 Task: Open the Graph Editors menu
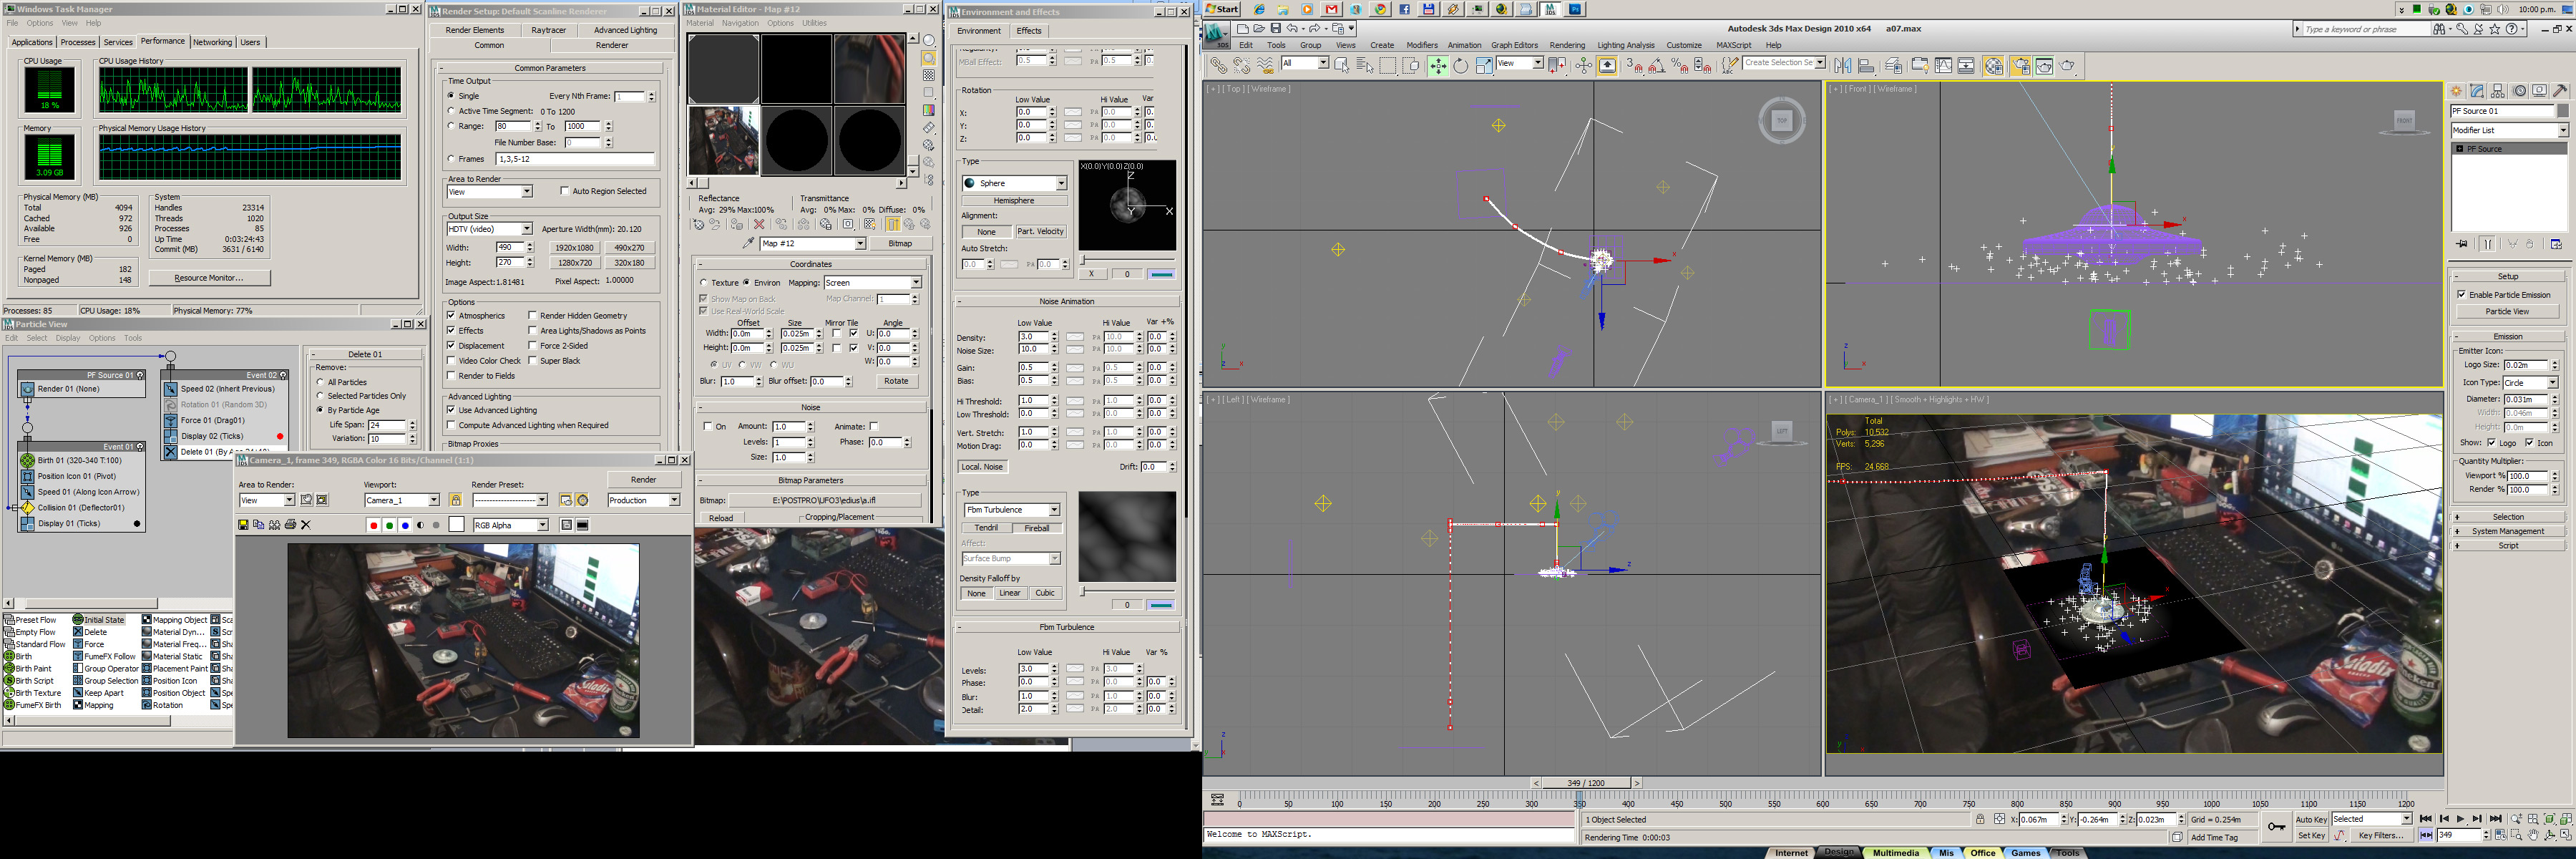click(x=1514, y=45)
